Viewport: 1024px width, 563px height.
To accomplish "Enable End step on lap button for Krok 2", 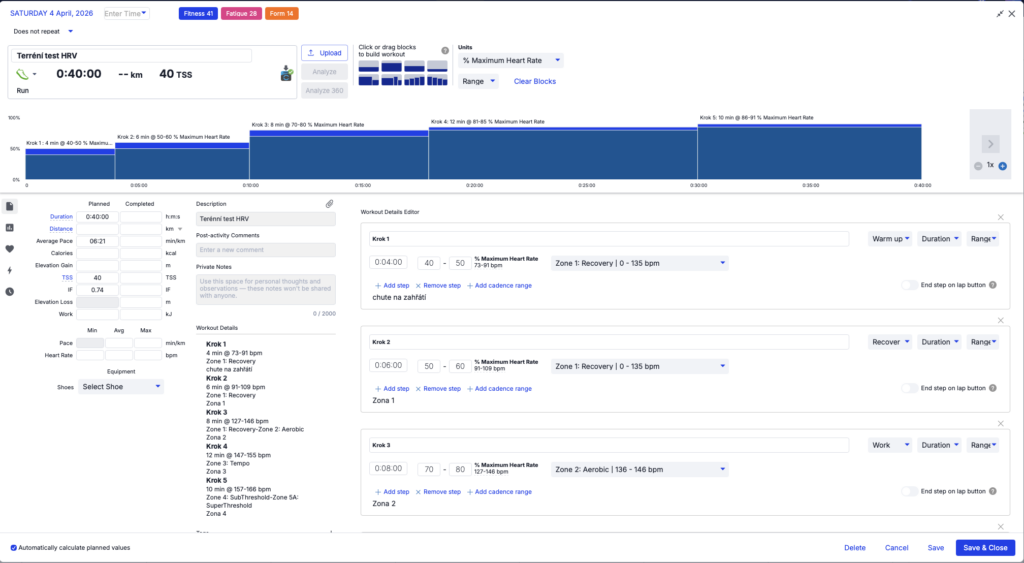I will coord(909,388).
